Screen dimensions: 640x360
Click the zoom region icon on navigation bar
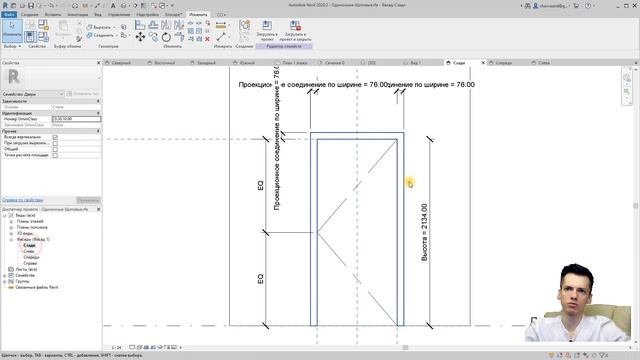(x=627, y=92)
